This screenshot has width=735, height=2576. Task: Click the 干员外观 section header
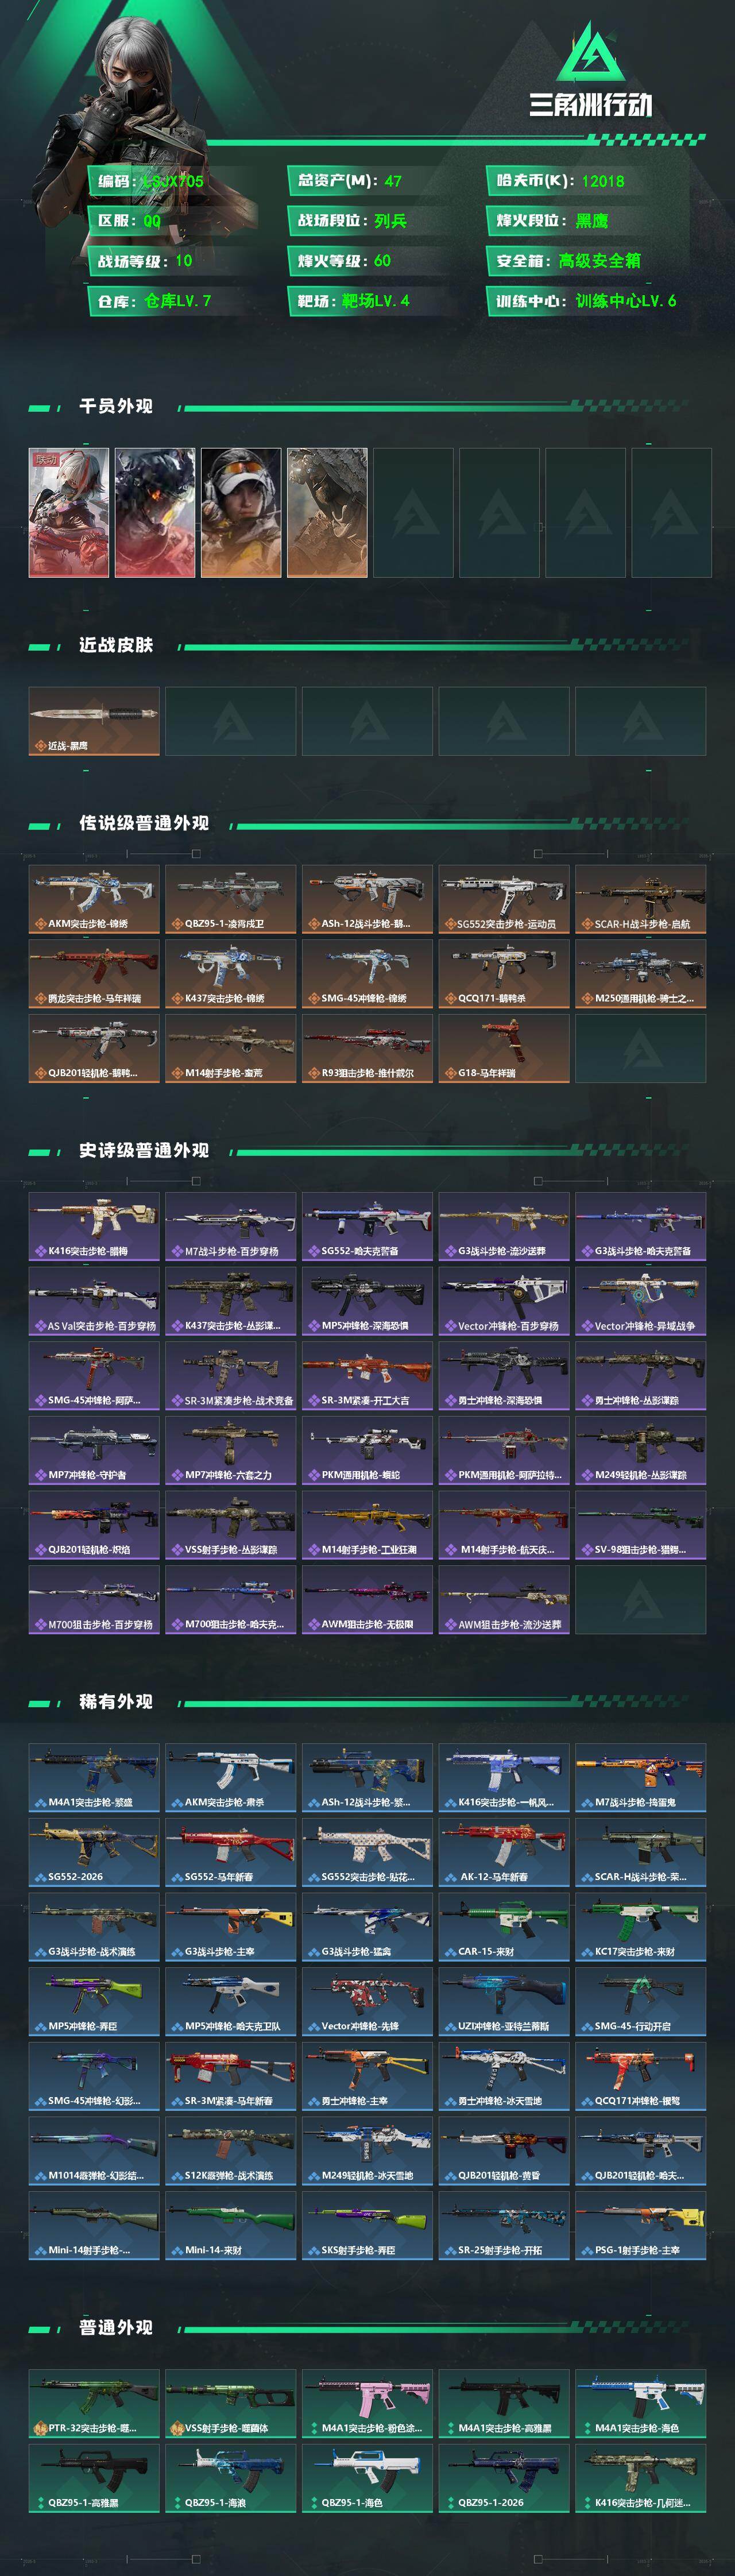[x=116, y=406]
